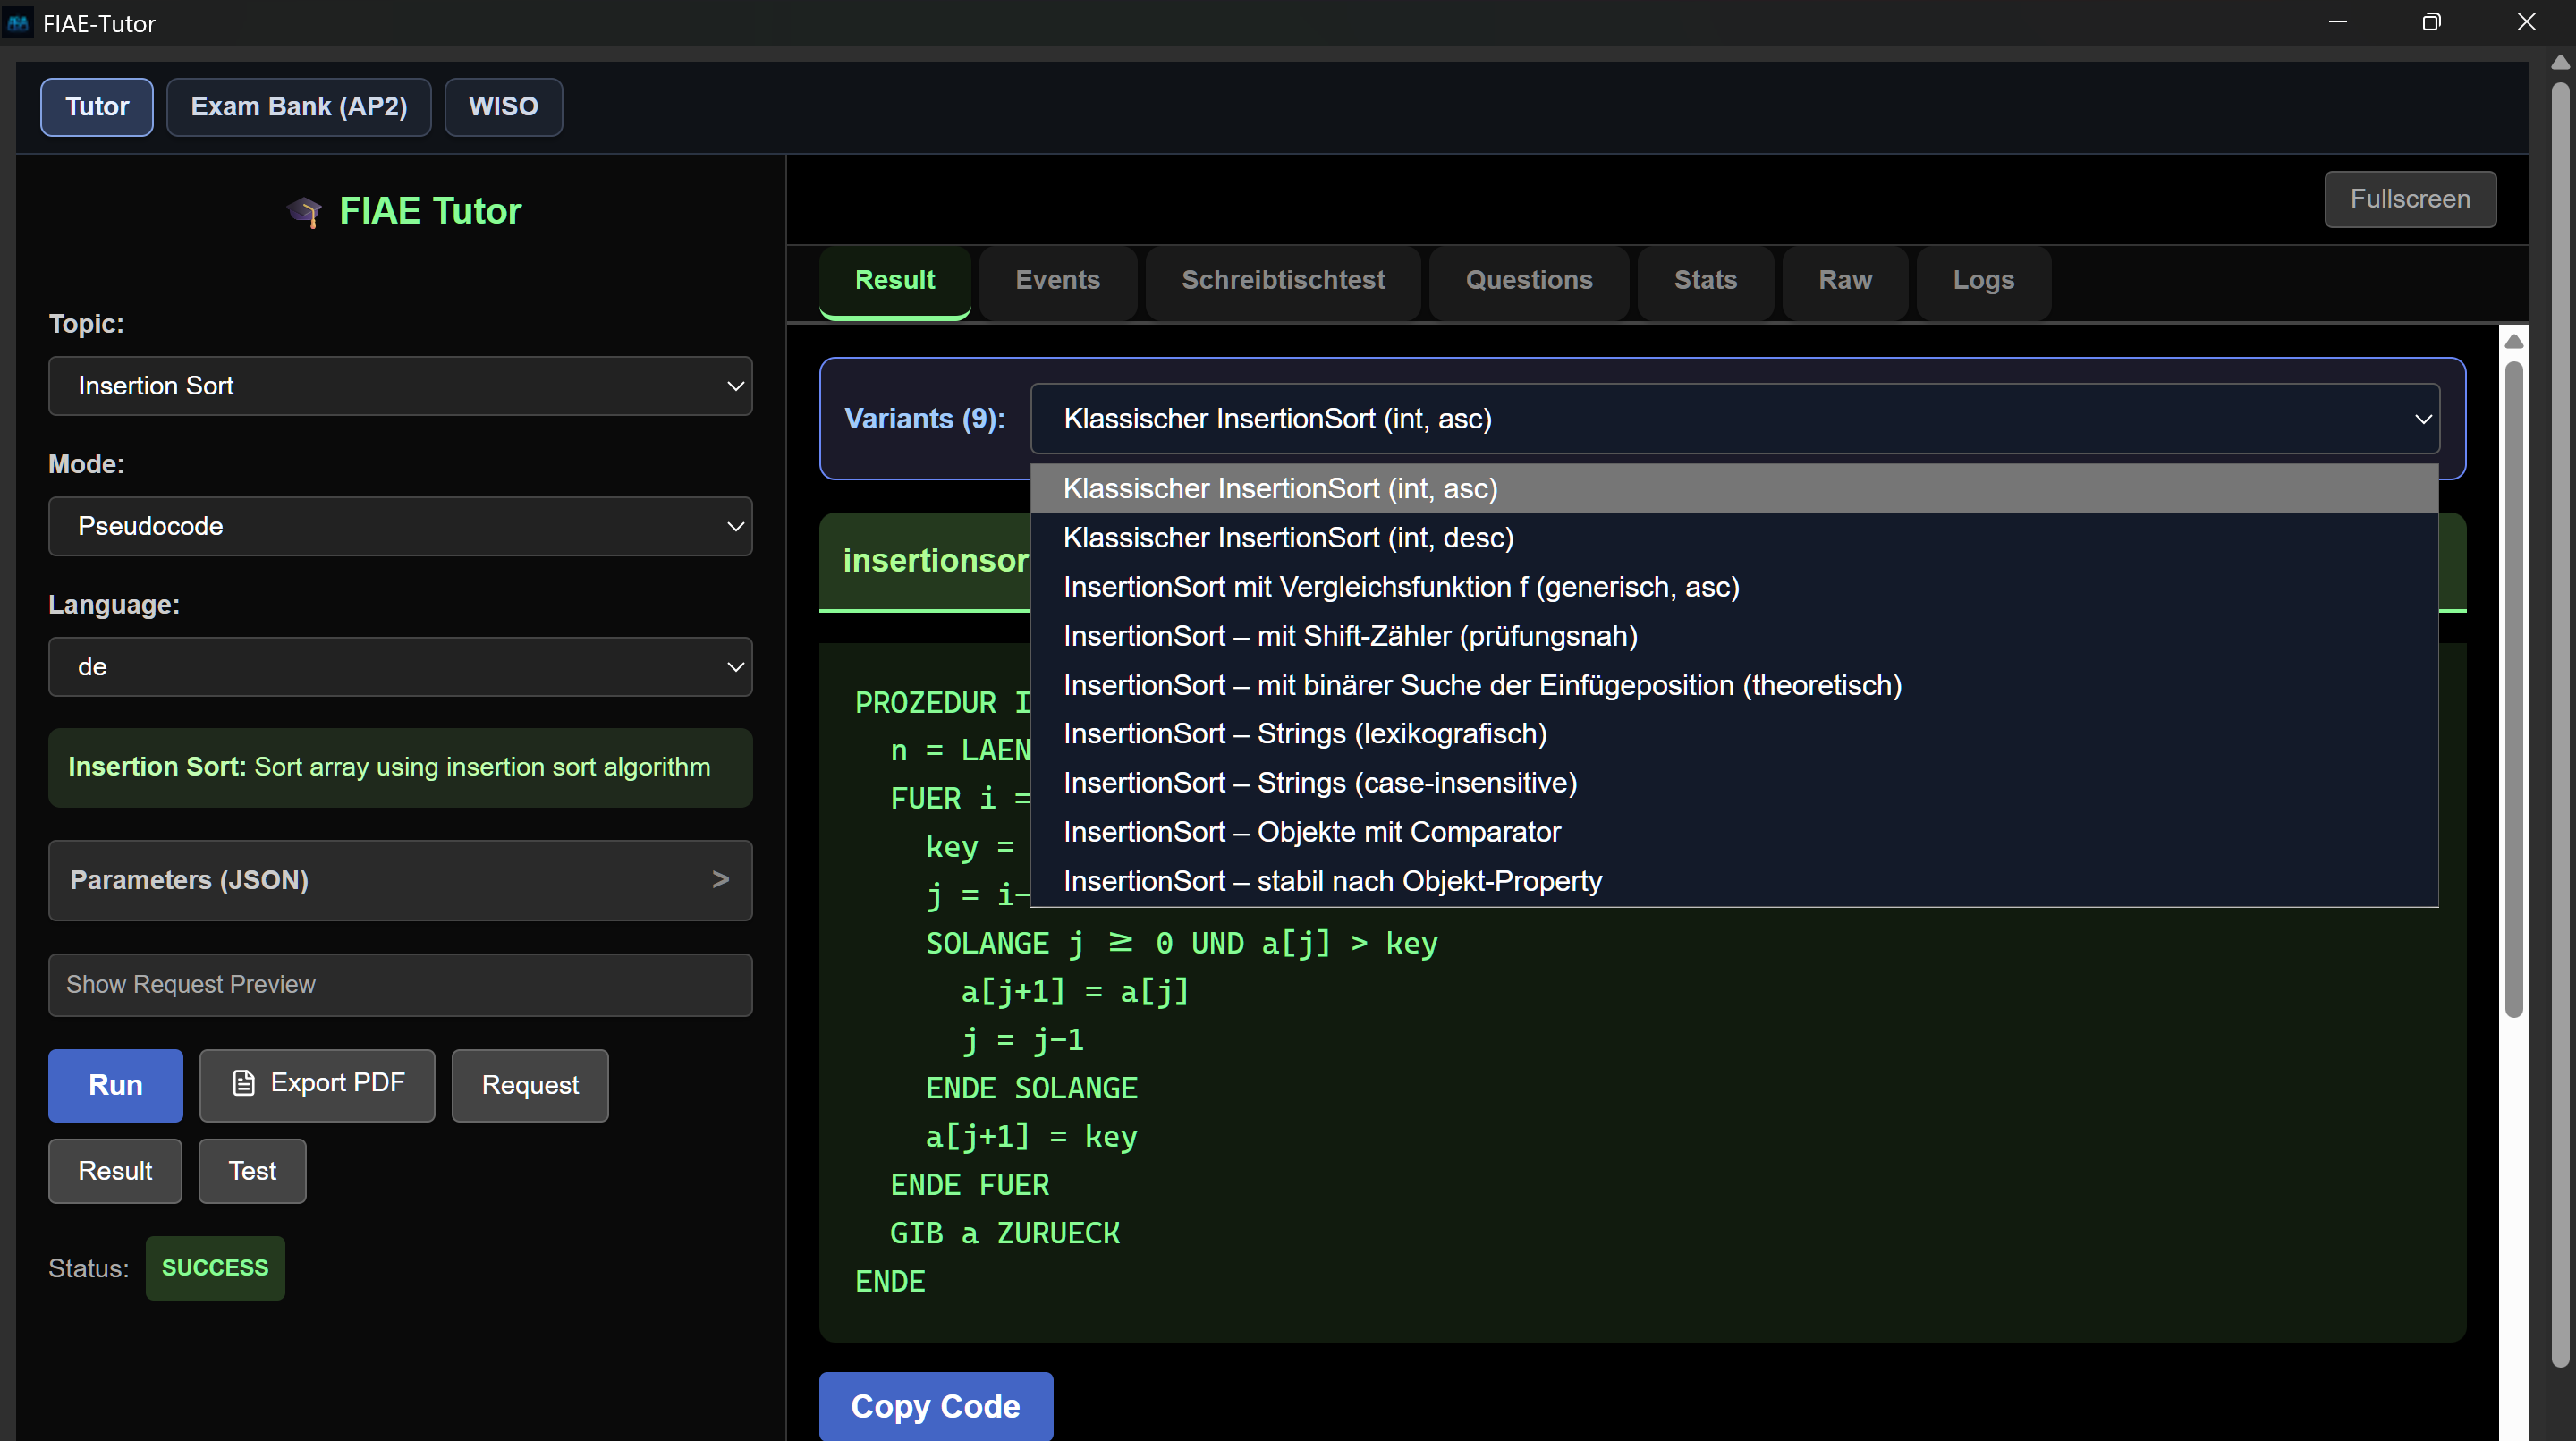Screen dimensions: 2576x1441
Task: Open the Topic dropdown showing Insertion Sort
Action: coord(400,386)
